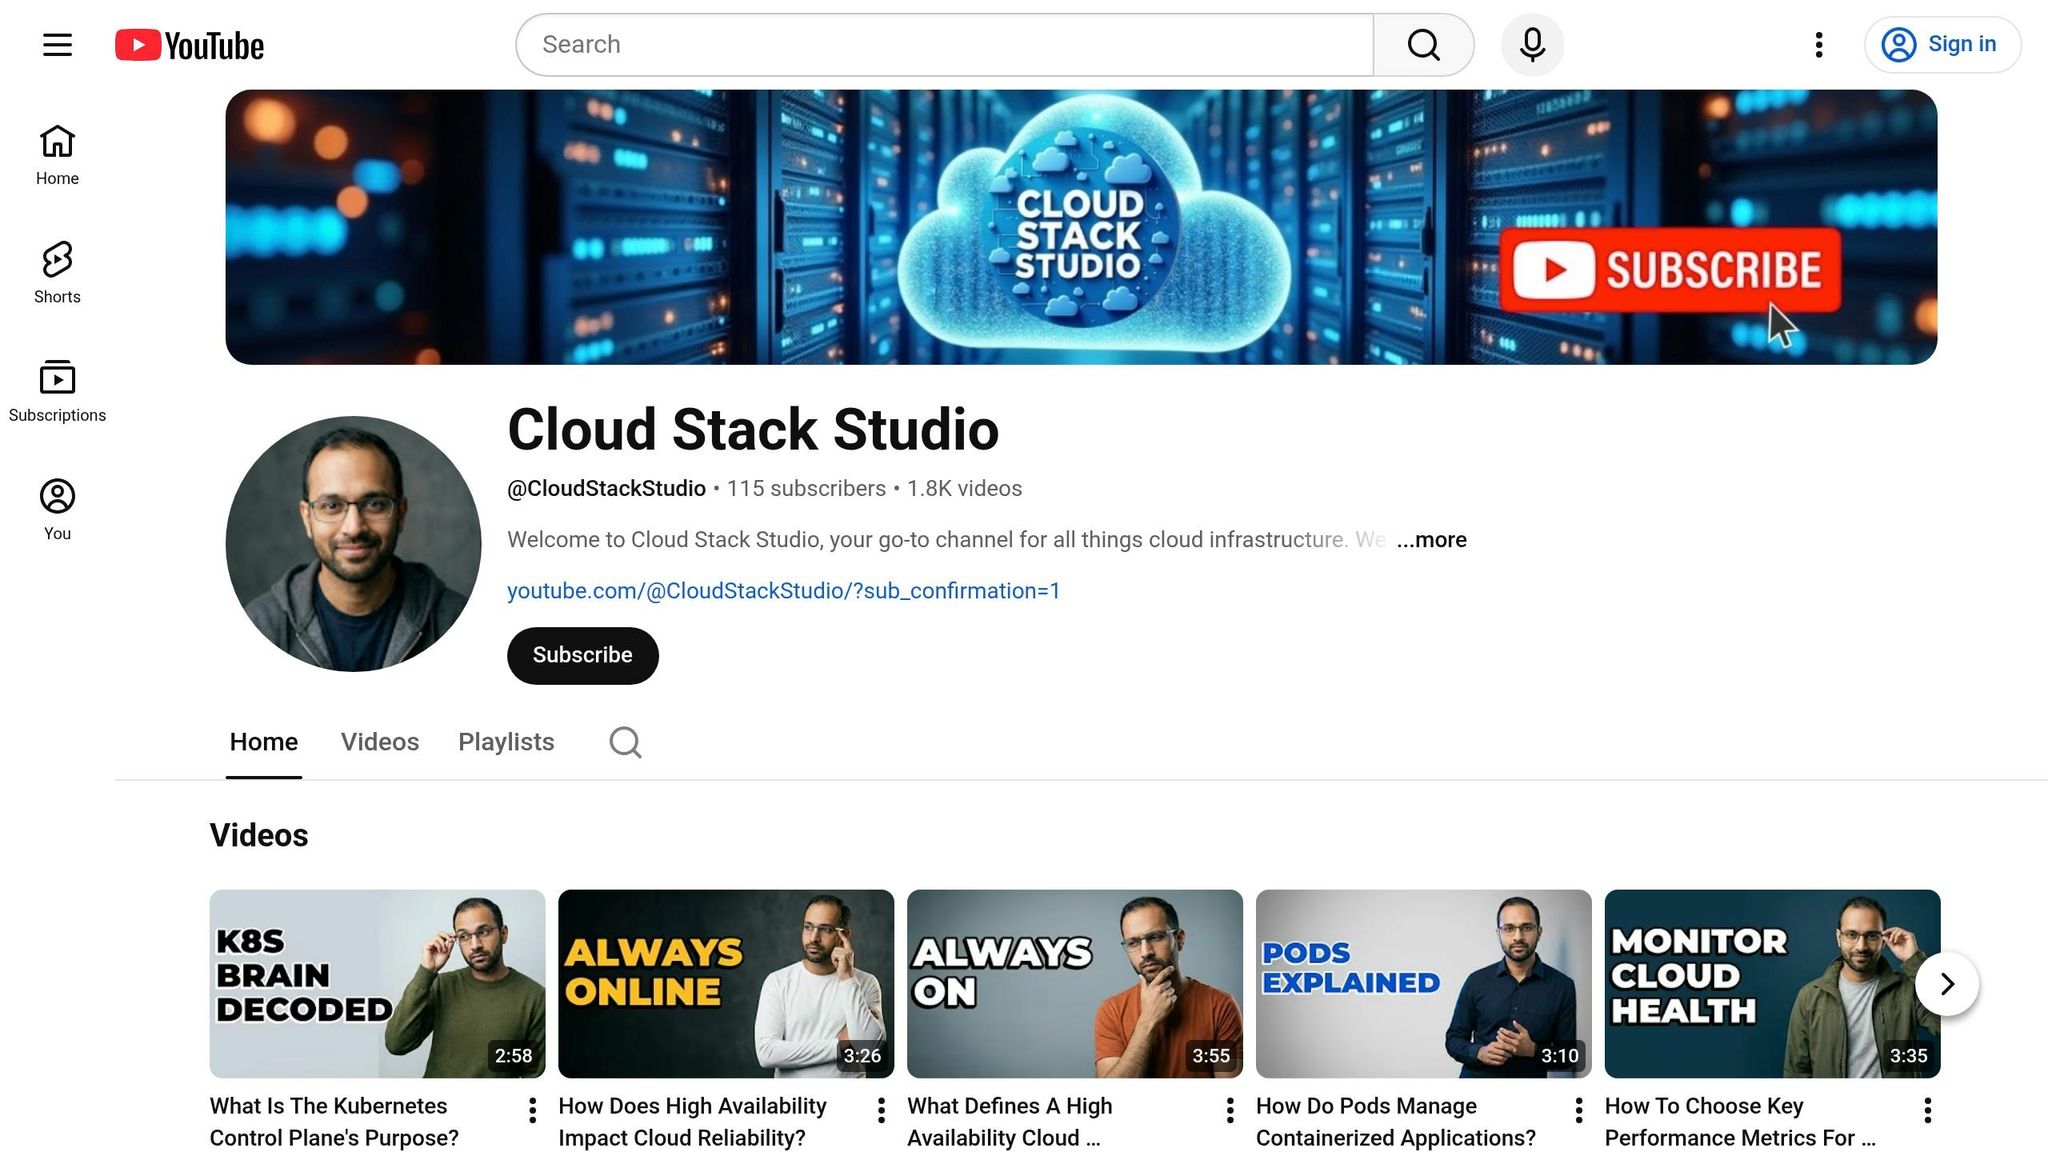Open options for Kubernetes Control Plane video
The width and height of the screenshot is (2048, 1152).
(532, 1110)
